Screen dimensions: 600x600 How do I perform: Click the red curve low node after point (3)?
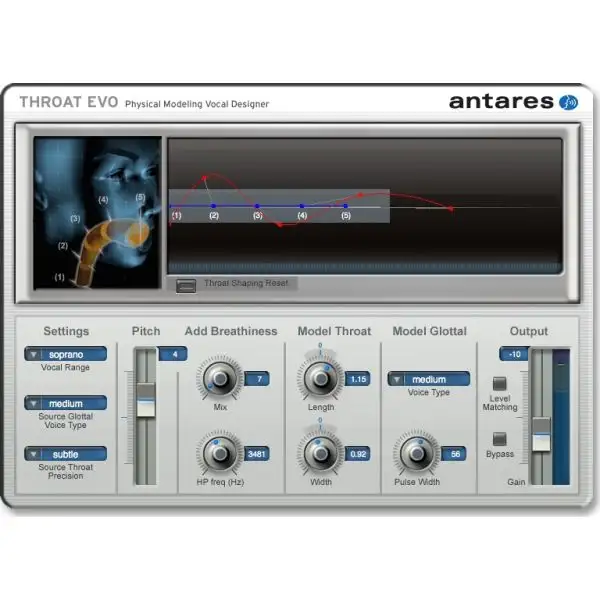(x=280, y=225)
